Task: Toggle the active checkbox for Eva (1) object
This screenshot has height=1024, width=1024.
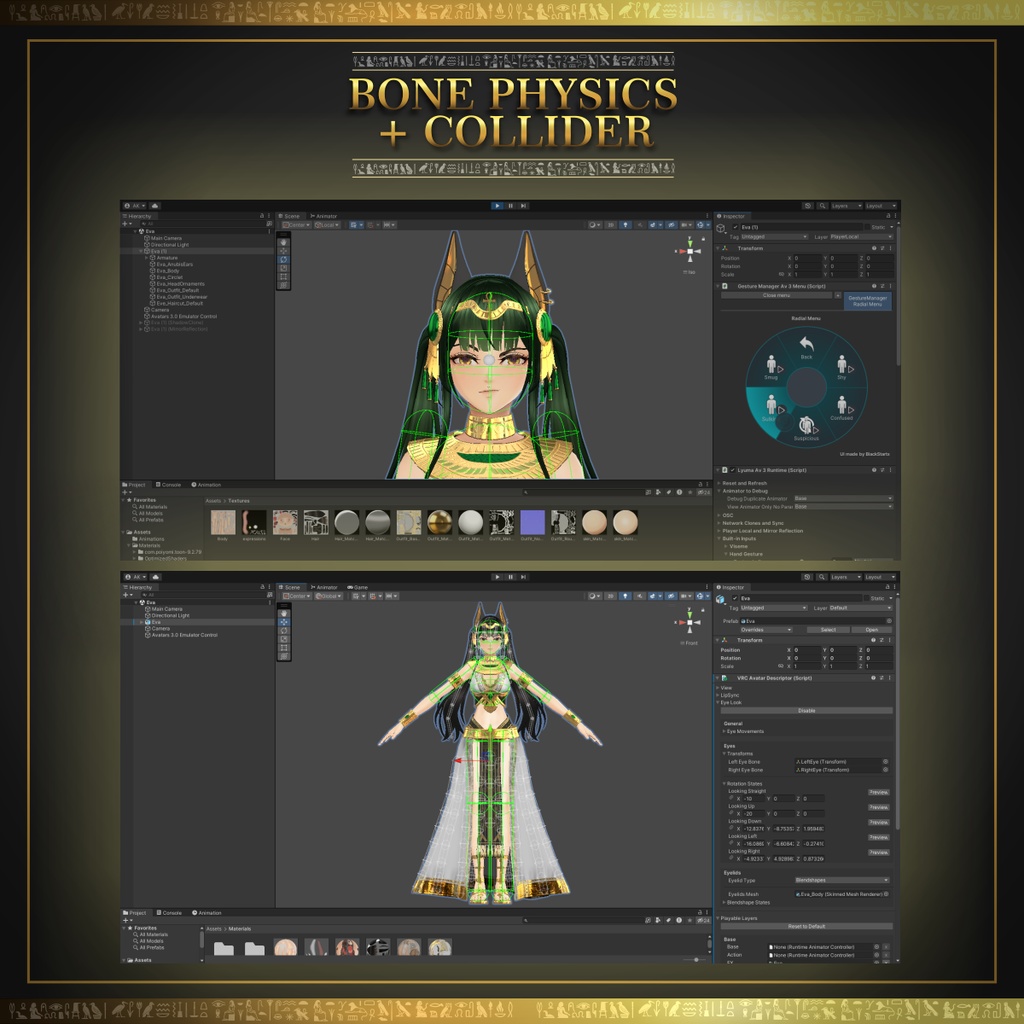Action: 736,227
